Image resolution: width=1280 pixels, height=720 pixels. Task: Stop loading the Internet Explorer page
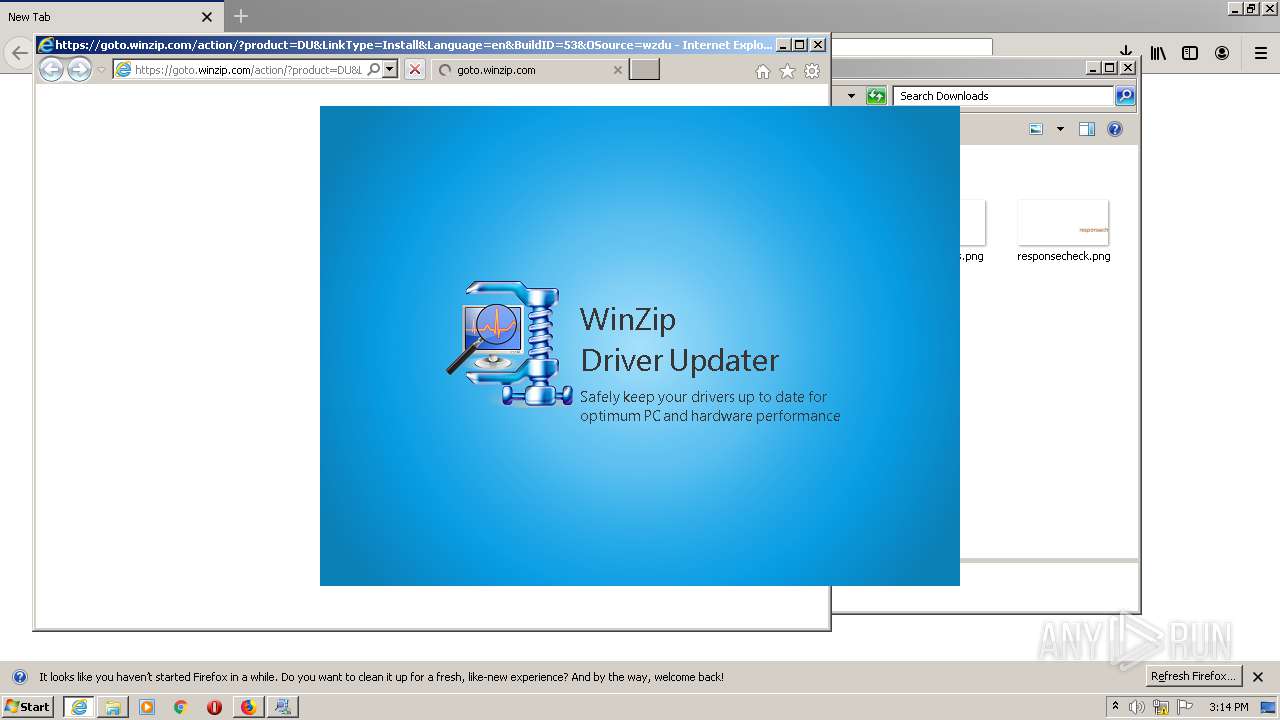click(x=415, y=70)
